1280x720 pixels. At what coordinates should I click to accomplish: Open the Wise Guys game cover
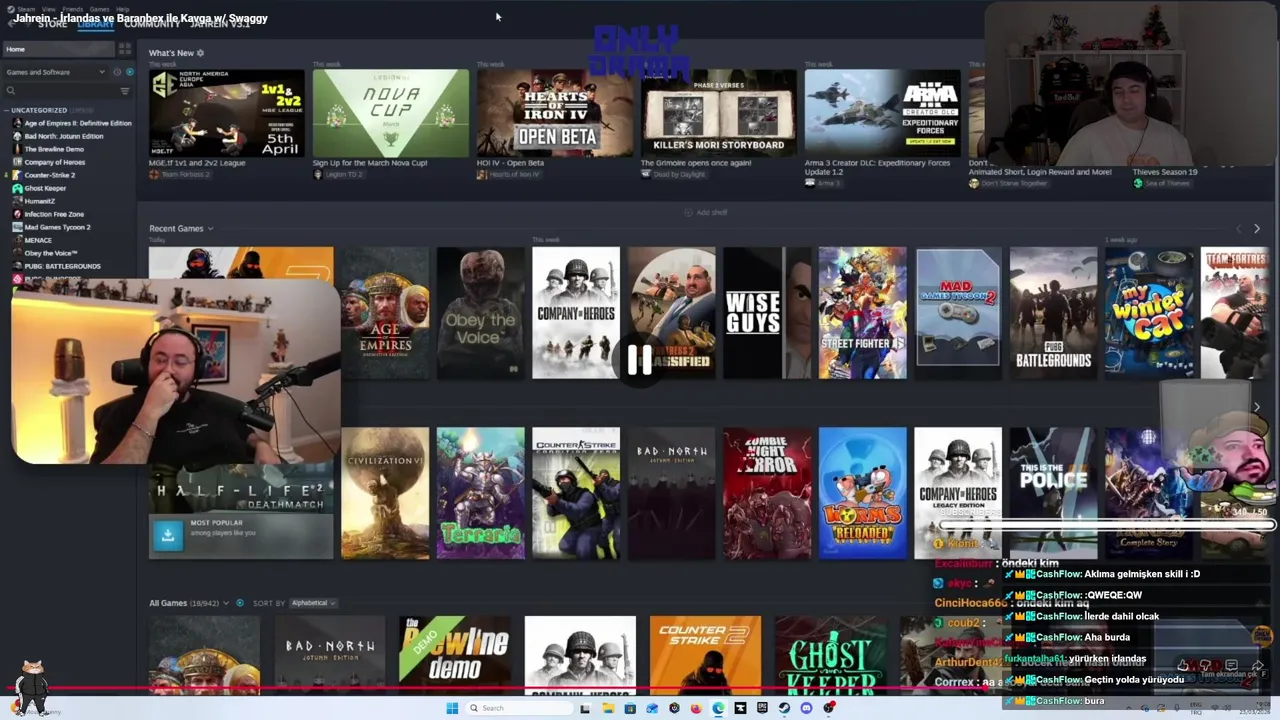tap(767, 313)
